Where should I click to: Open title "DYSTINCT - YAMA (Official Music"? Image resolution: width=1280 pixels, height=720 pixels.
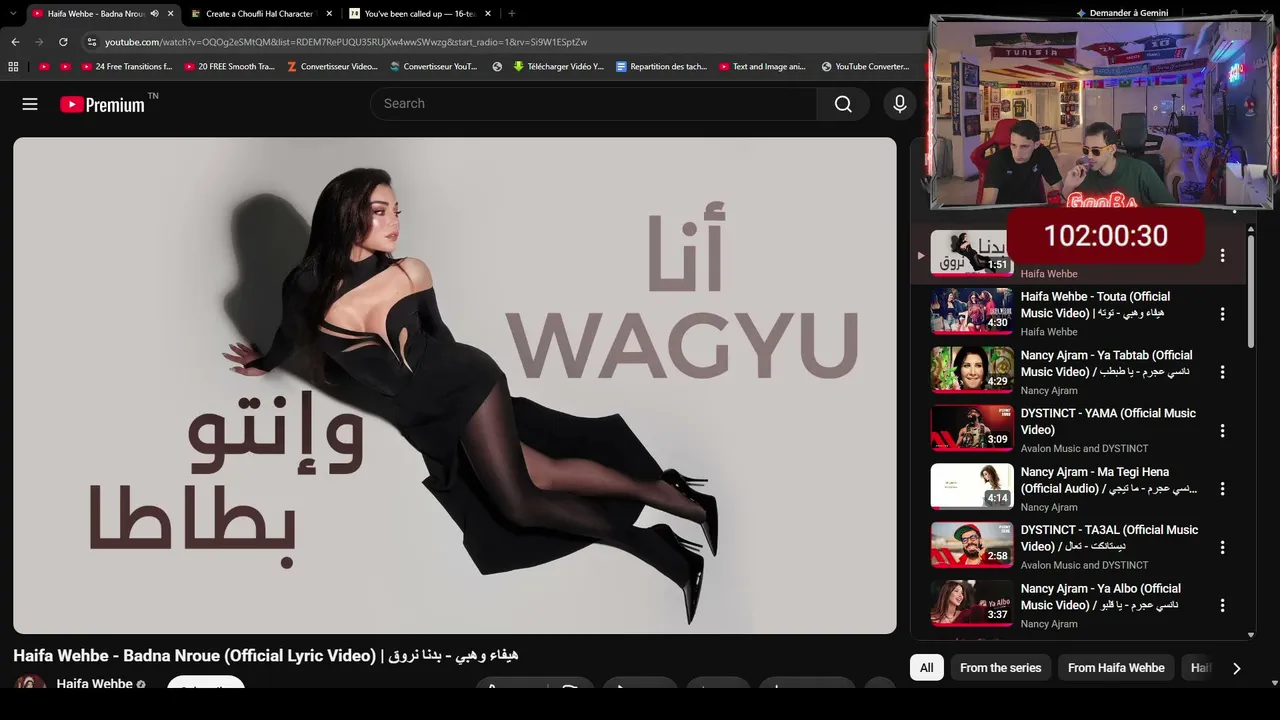point(1108,413)
